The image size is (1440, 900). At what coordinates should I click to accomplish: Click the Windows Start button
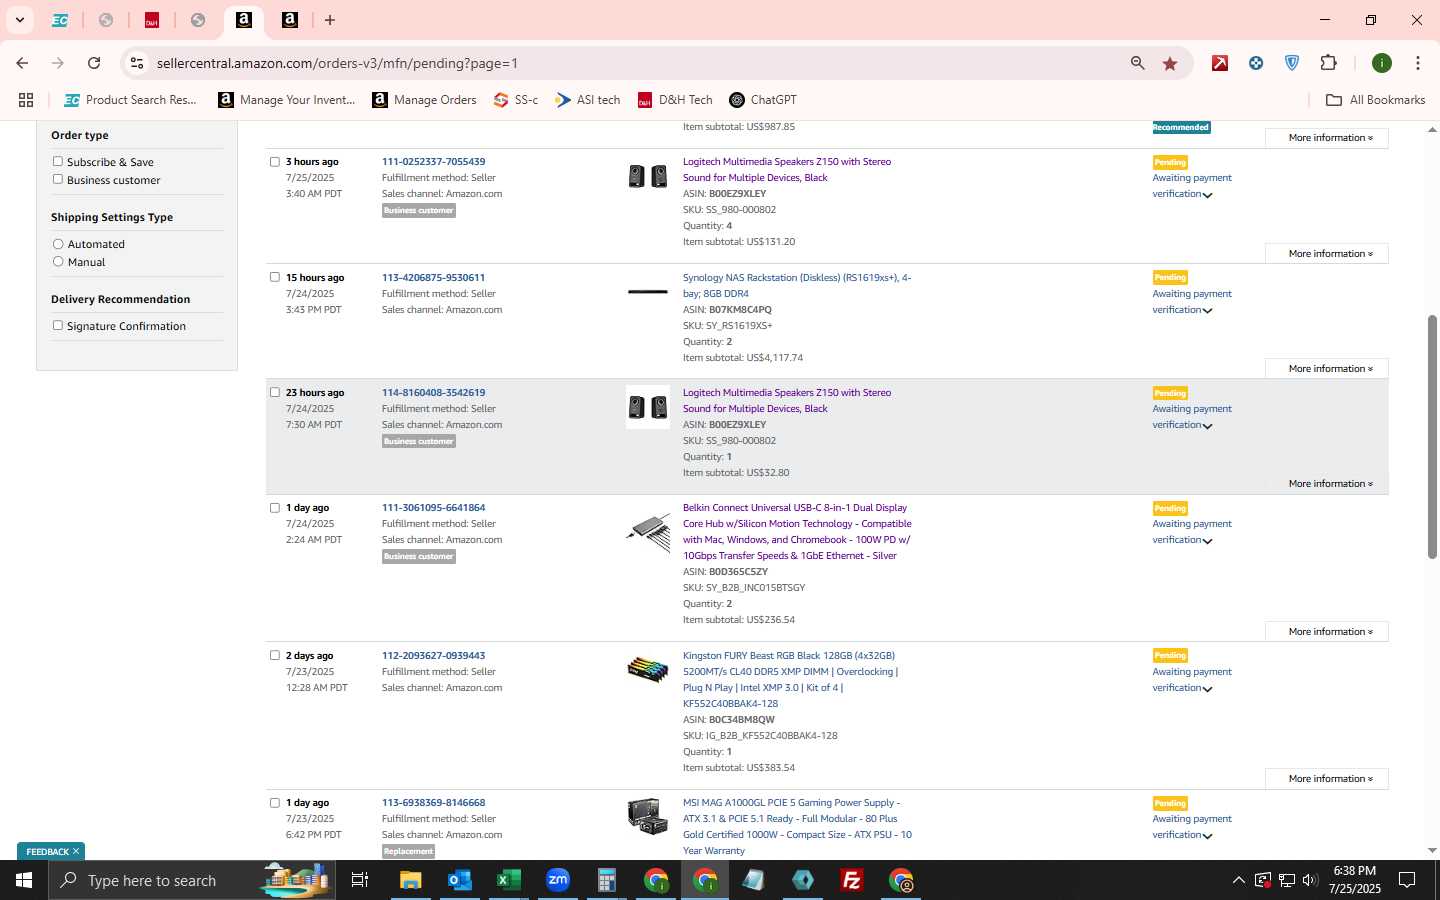tap(24, 880)
